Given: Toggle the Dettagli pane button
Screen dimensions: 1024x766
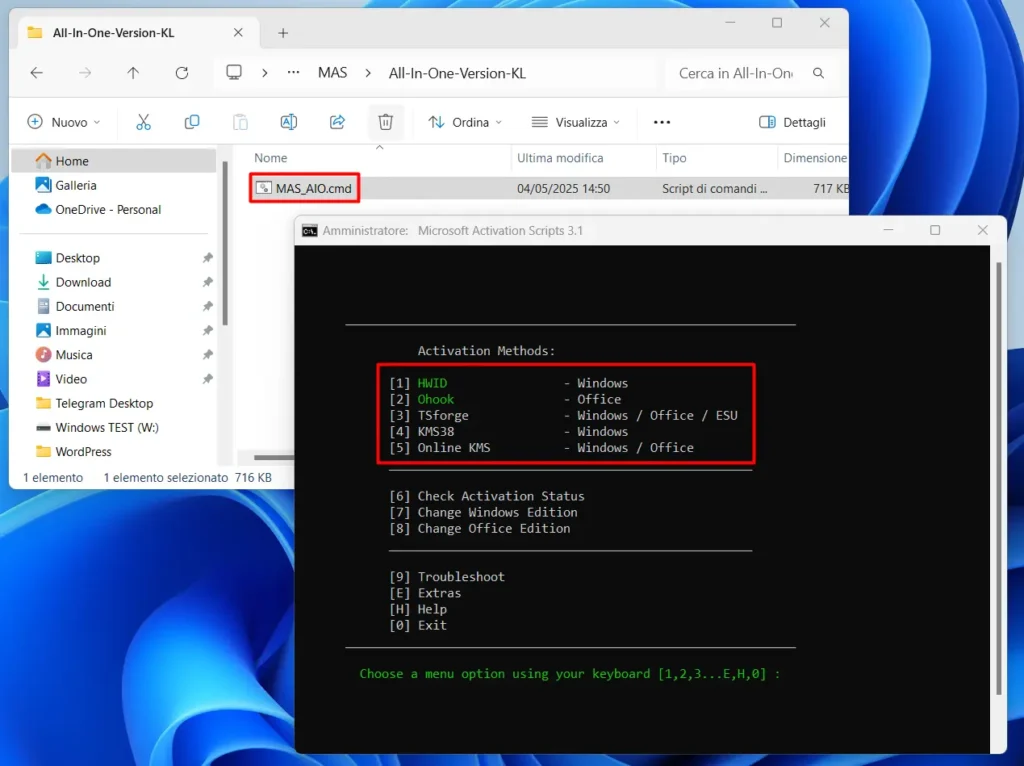Looking at the screenshot, I should click(792, 122).
